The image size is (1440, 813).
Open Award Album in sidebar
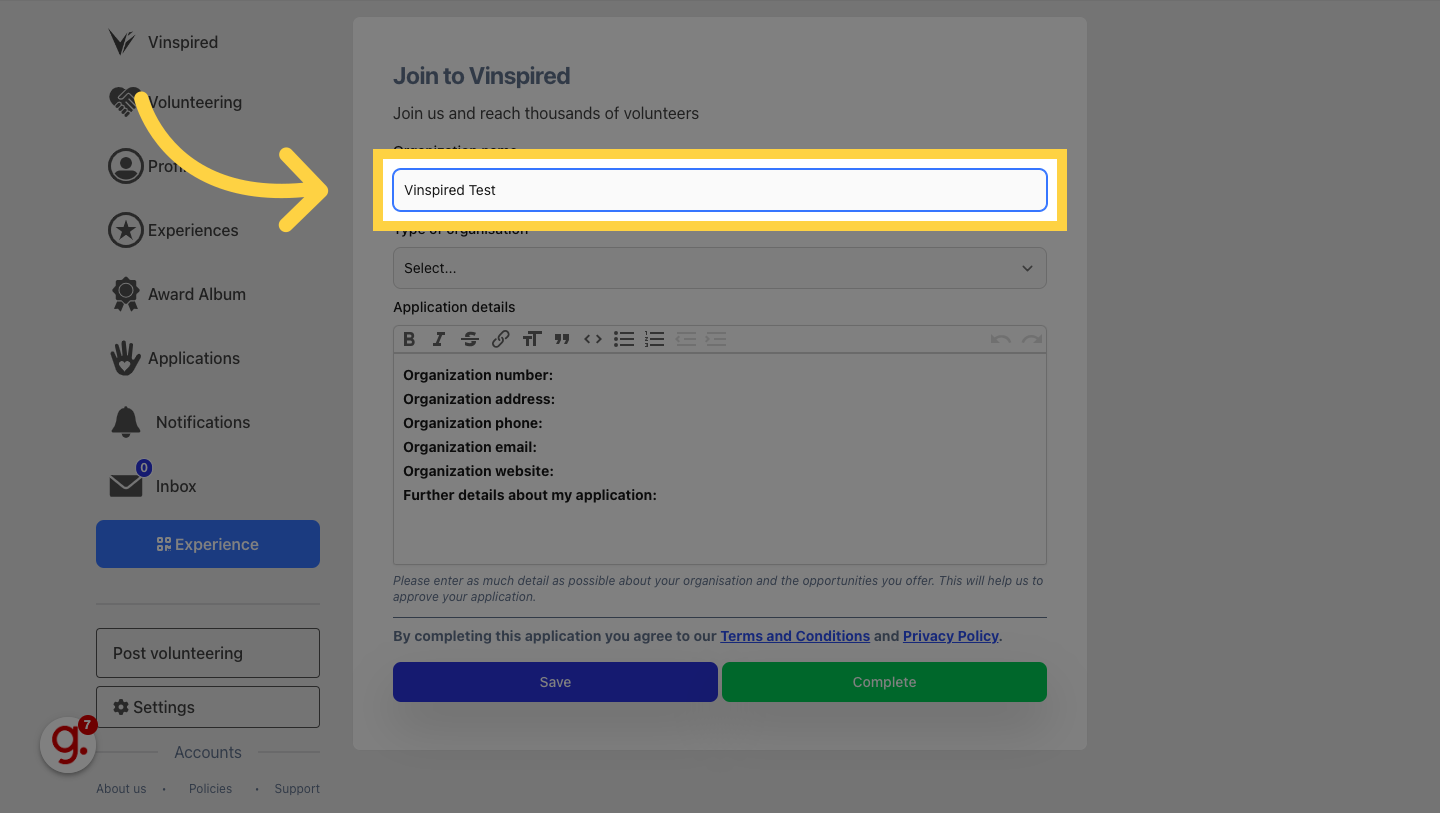[197, 294]
